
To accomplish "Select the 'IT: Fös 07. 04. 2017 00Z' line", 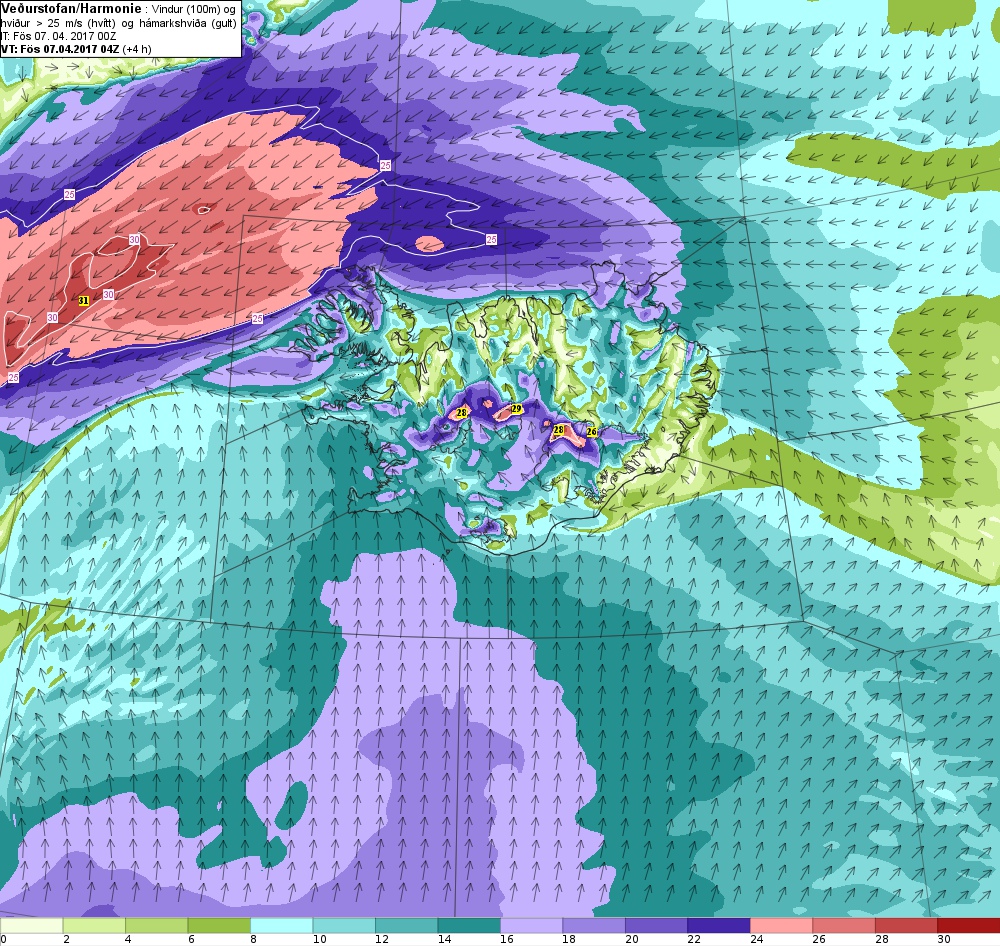I will [58, 36].
